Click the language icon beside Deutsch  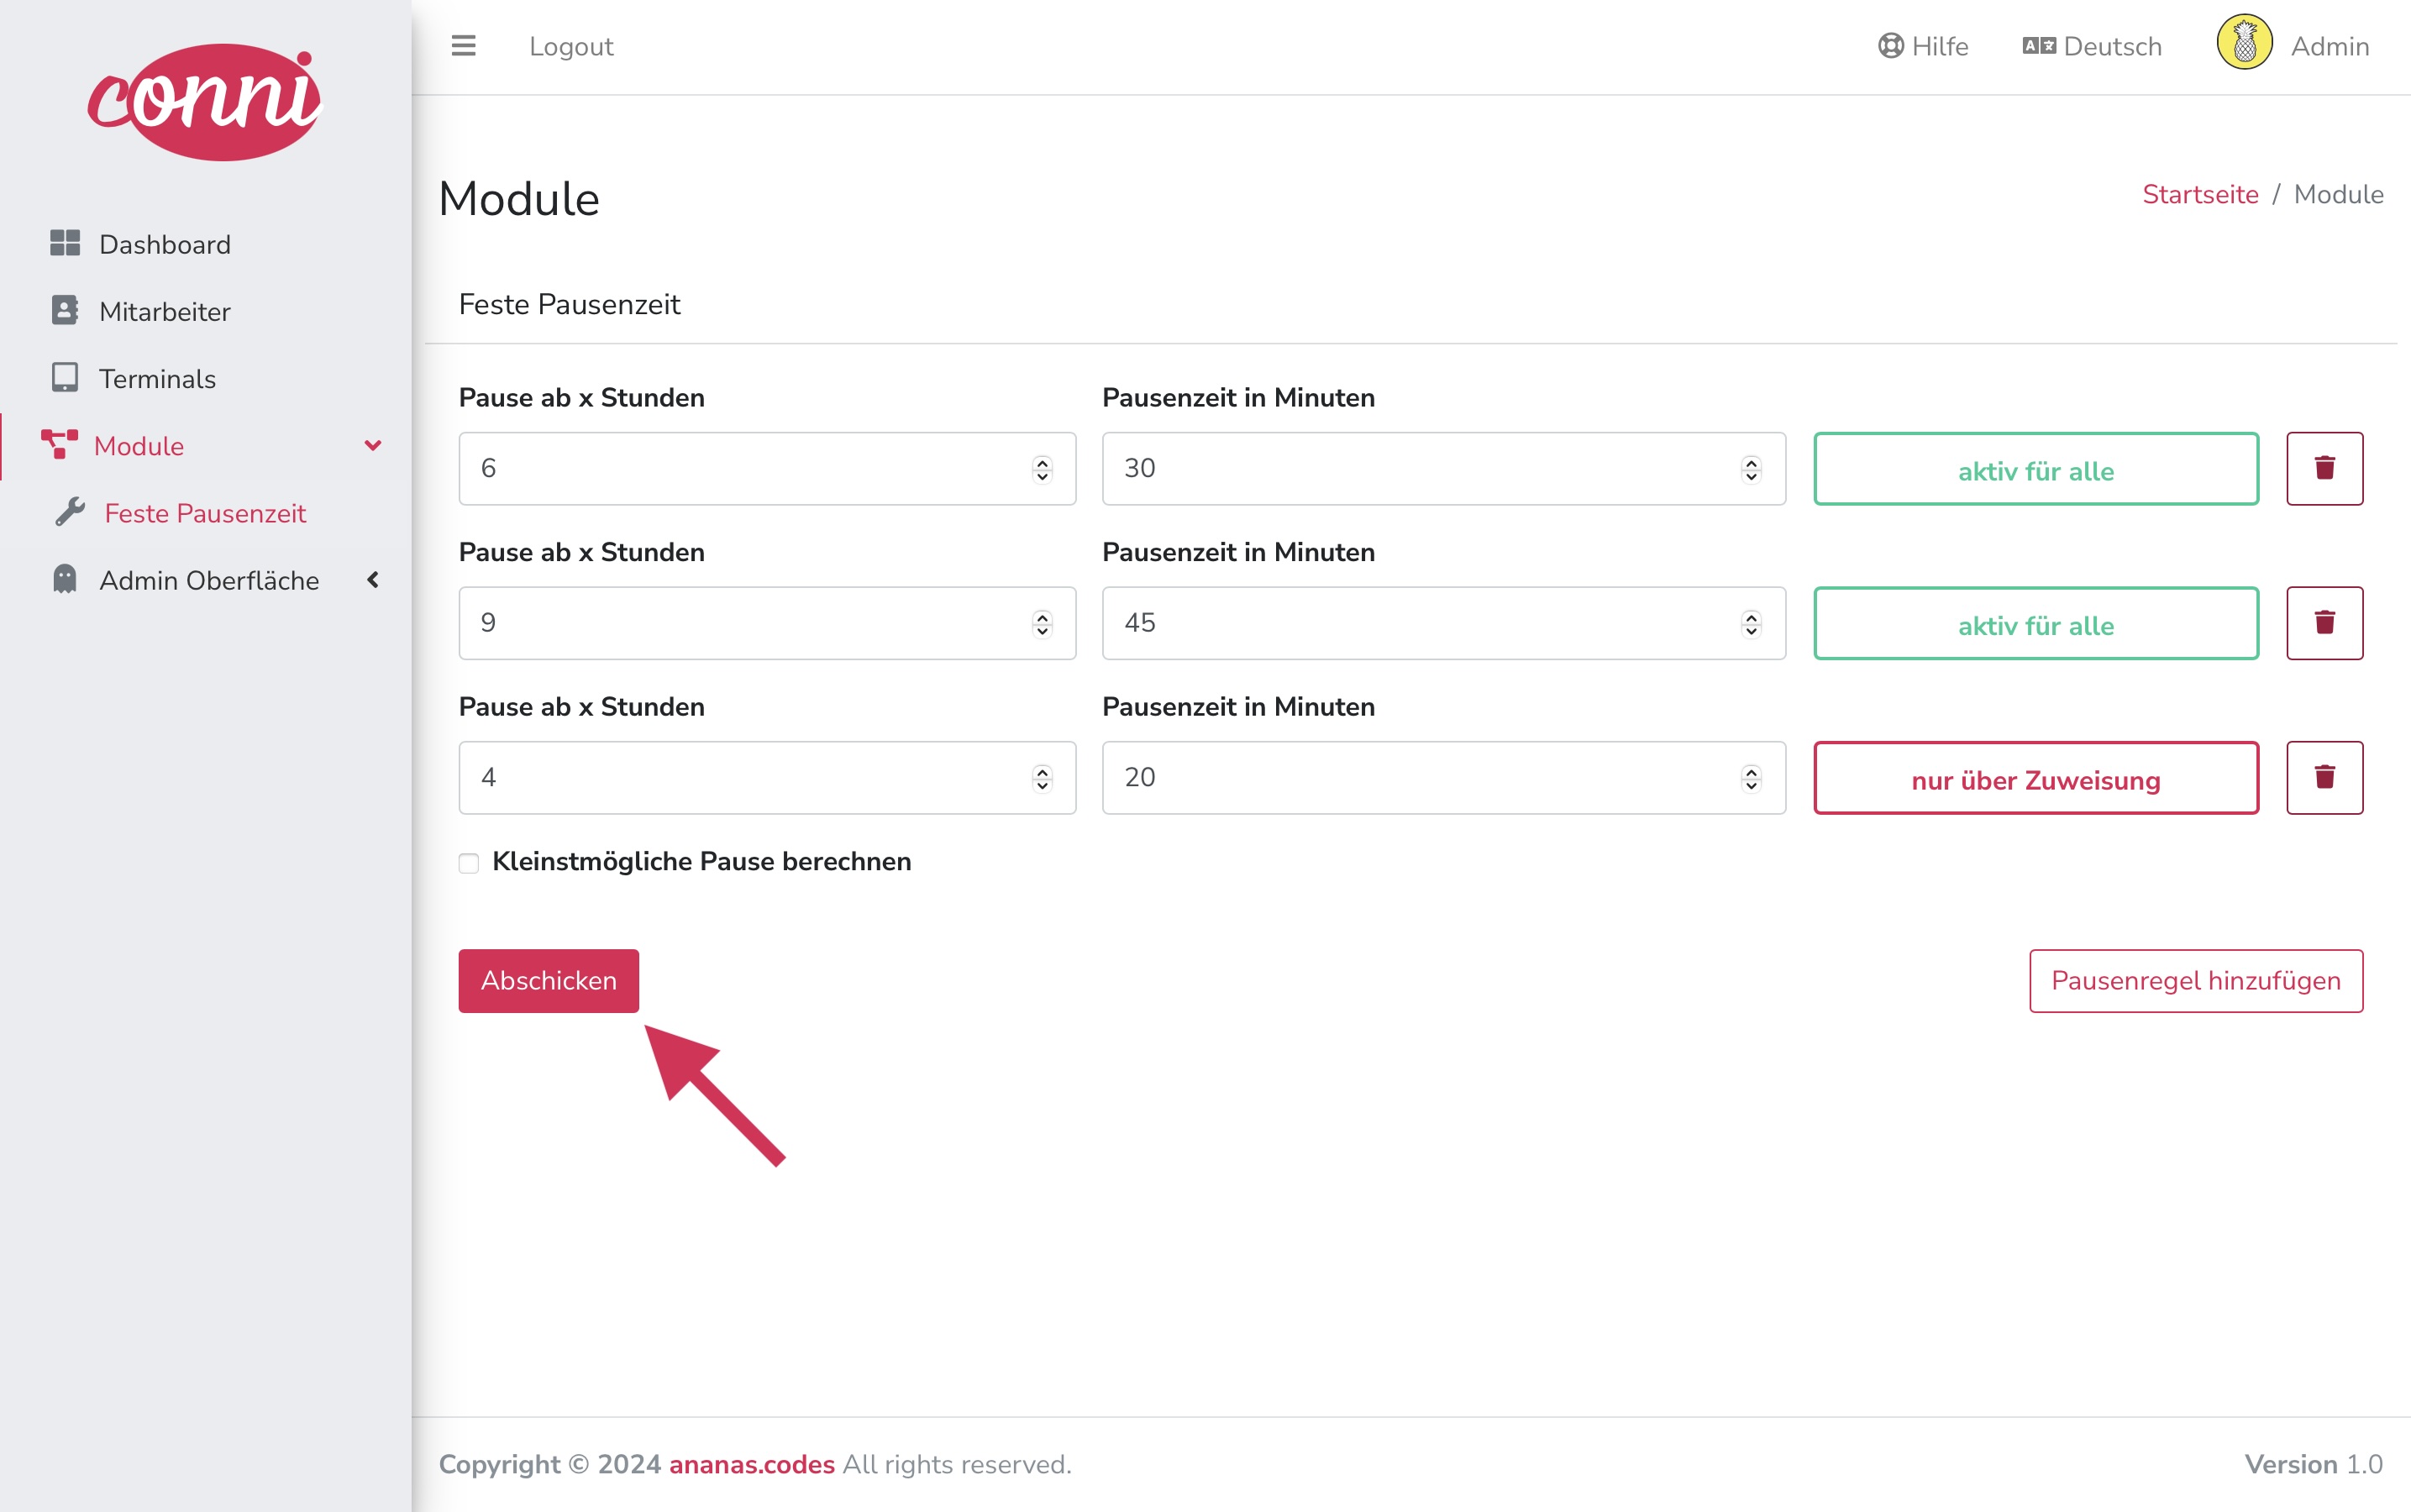tap(2039, 46)
